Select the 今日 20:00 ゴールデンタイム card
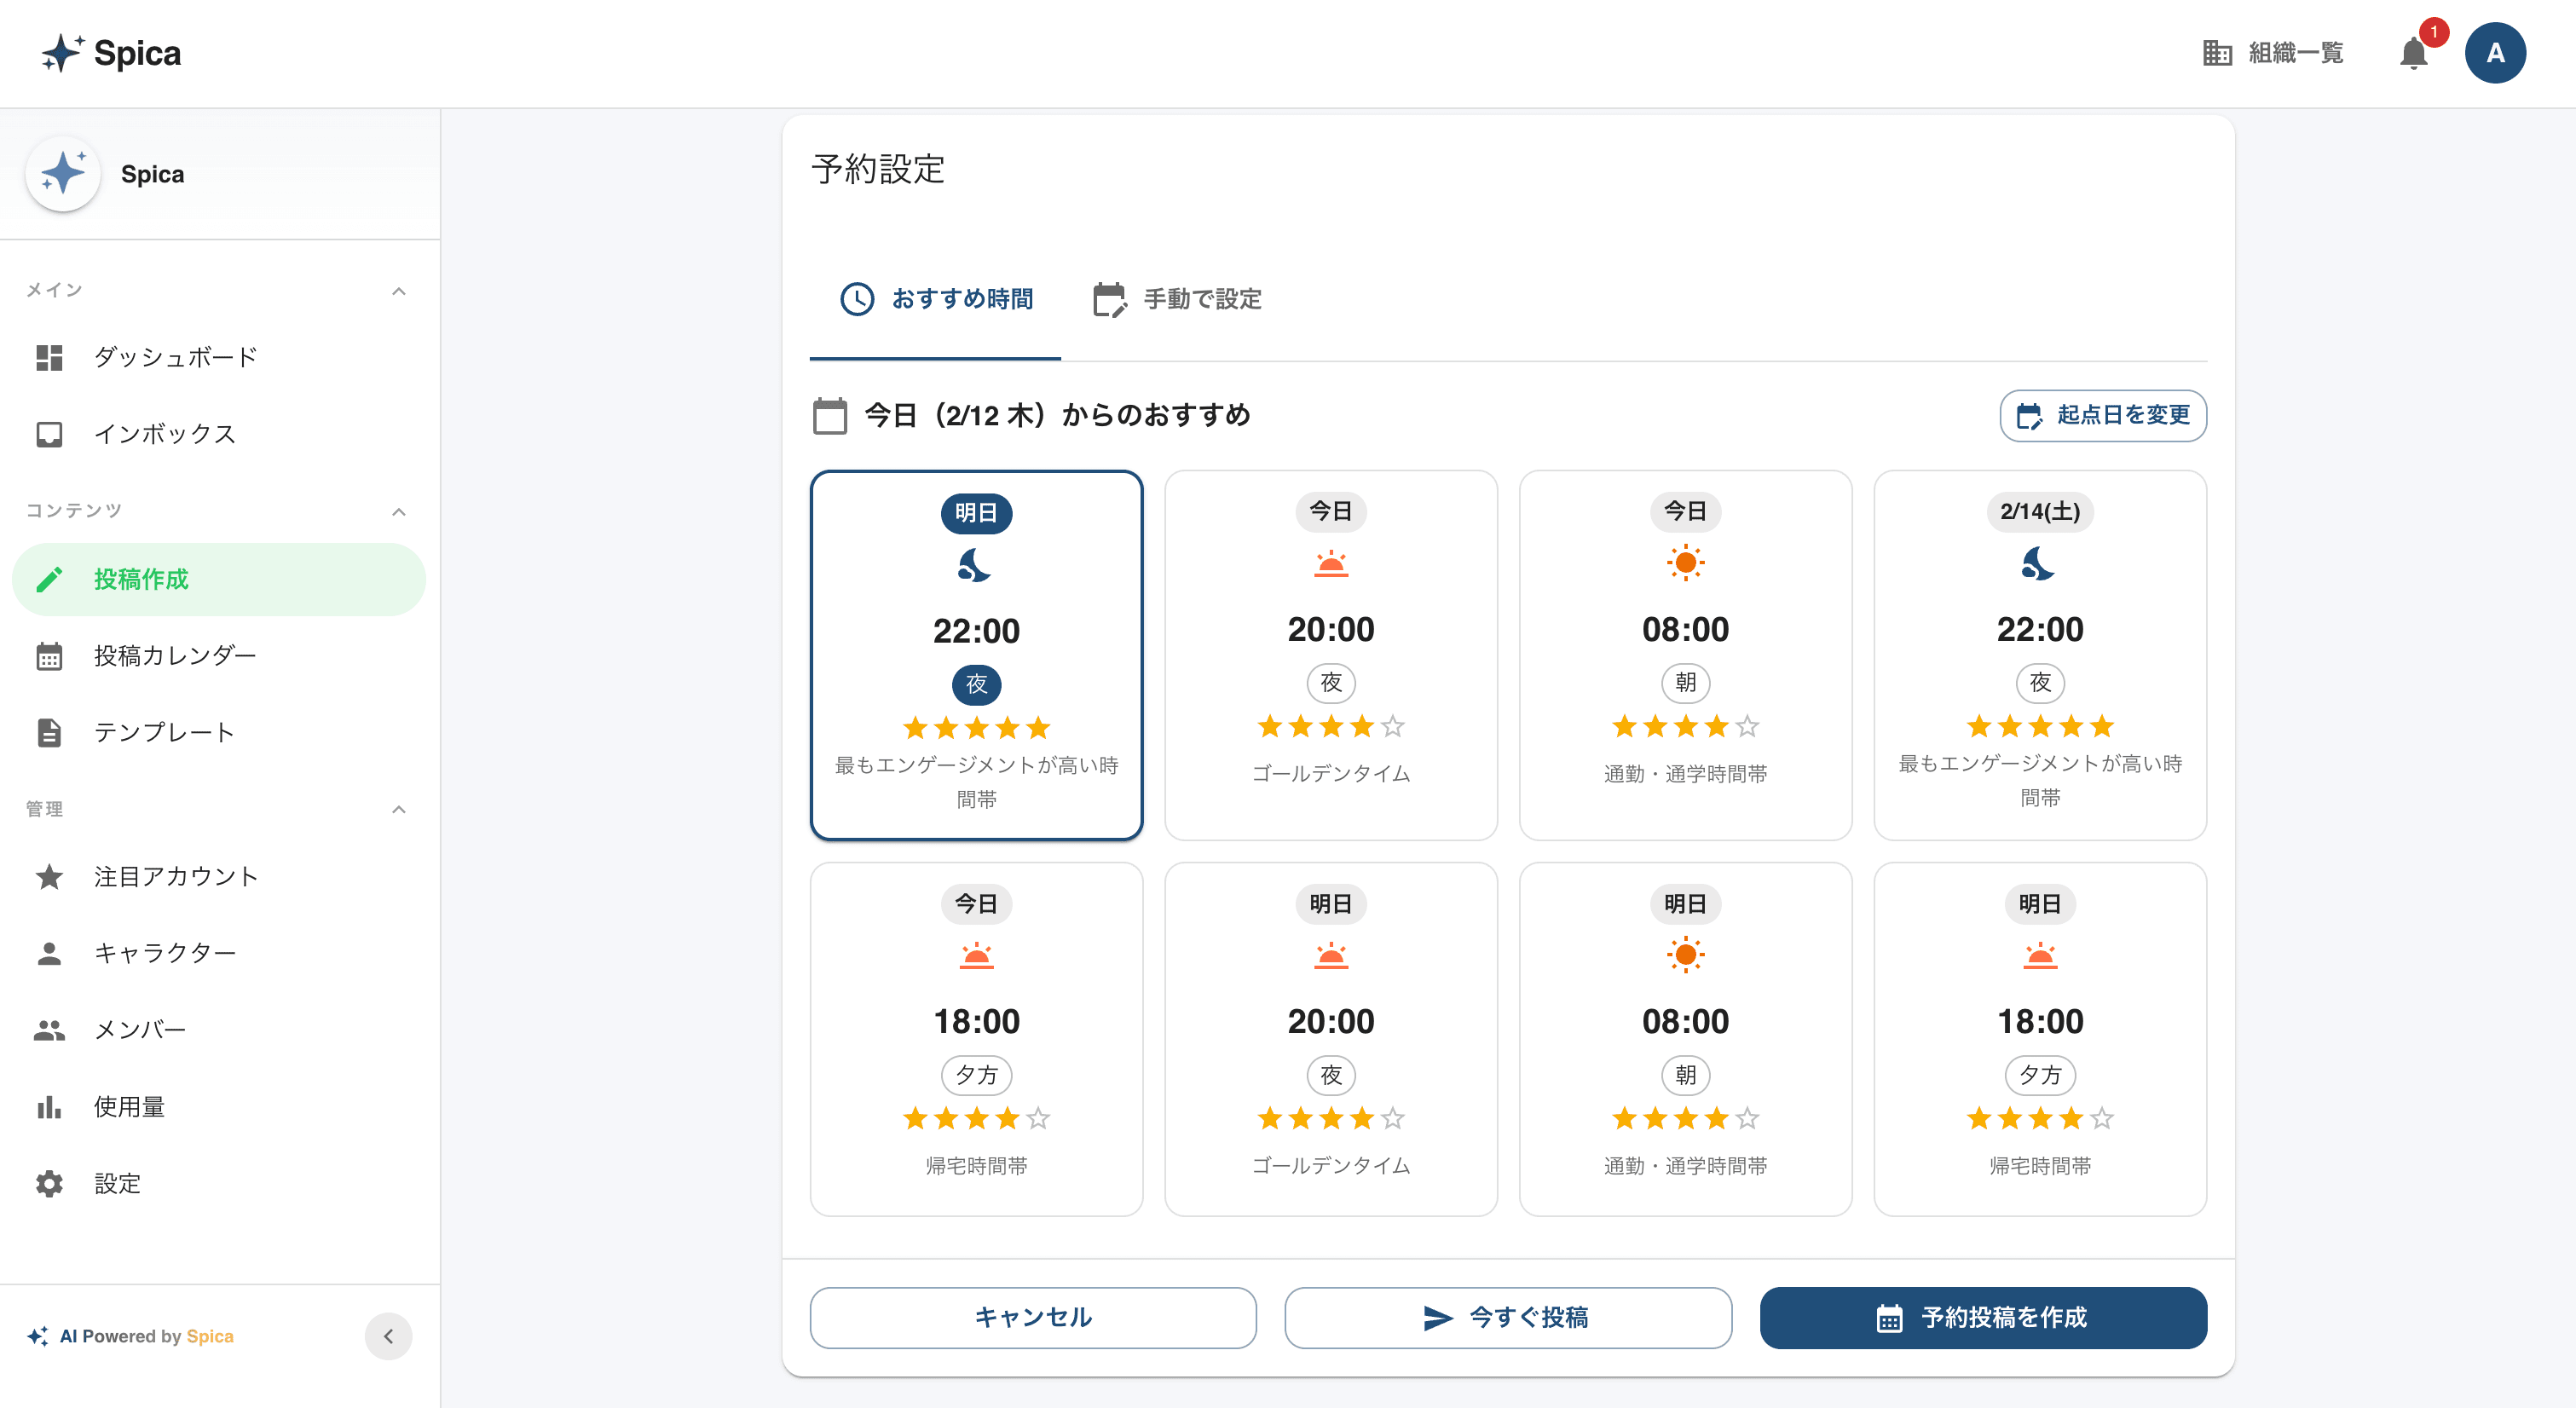 coord(1330,655)
